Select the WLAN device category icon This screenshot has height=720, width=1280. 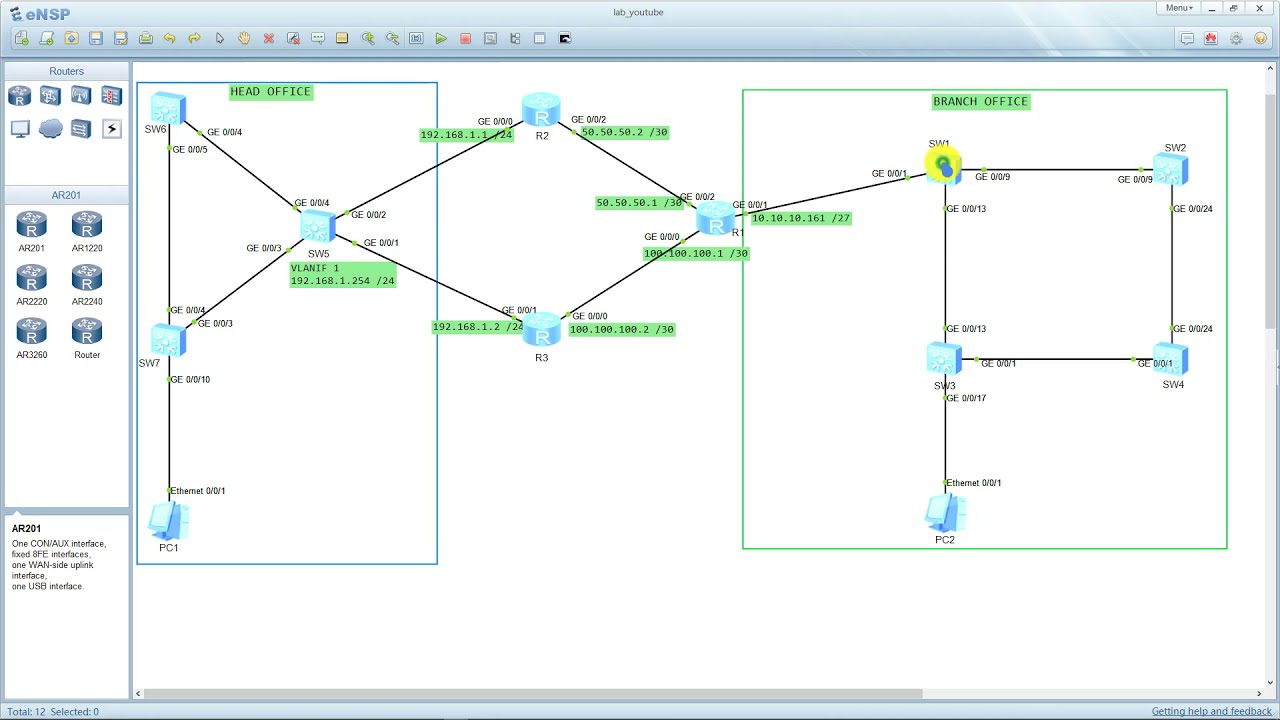[x=81, y=96]
